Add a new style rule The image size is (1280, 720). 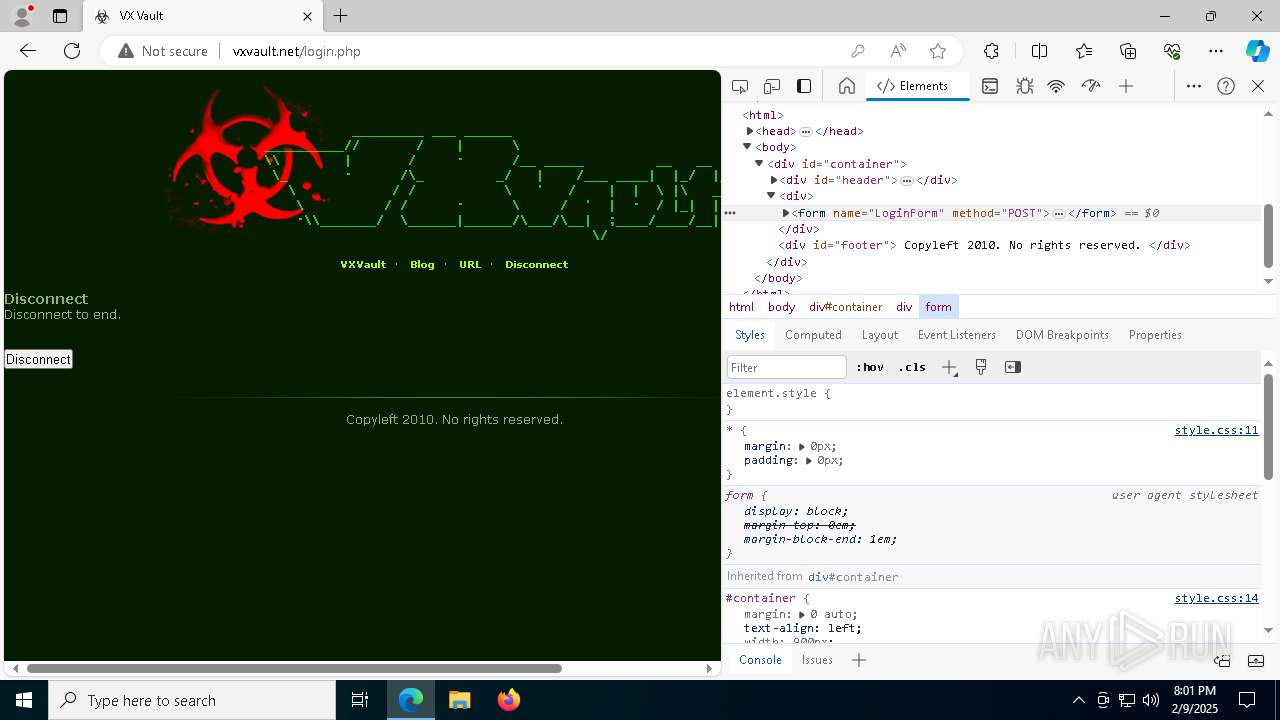point(949,367)
